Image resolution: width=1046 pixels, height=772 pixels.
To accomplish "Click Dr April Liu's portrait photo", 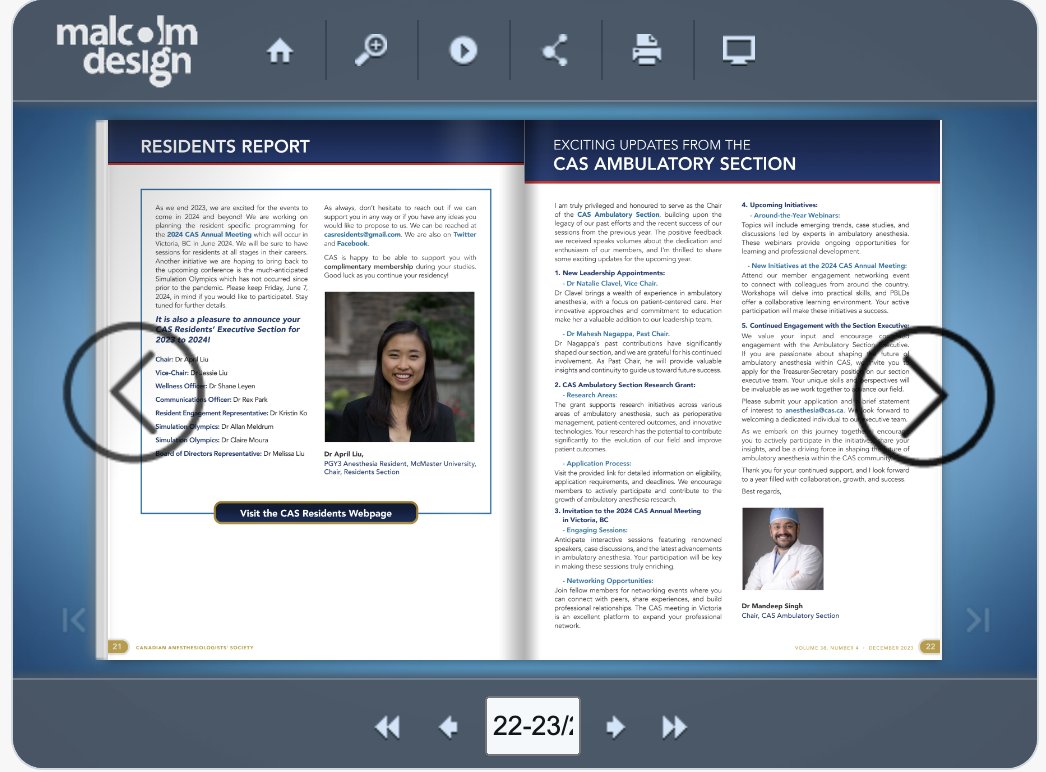I will coord(399,366).
